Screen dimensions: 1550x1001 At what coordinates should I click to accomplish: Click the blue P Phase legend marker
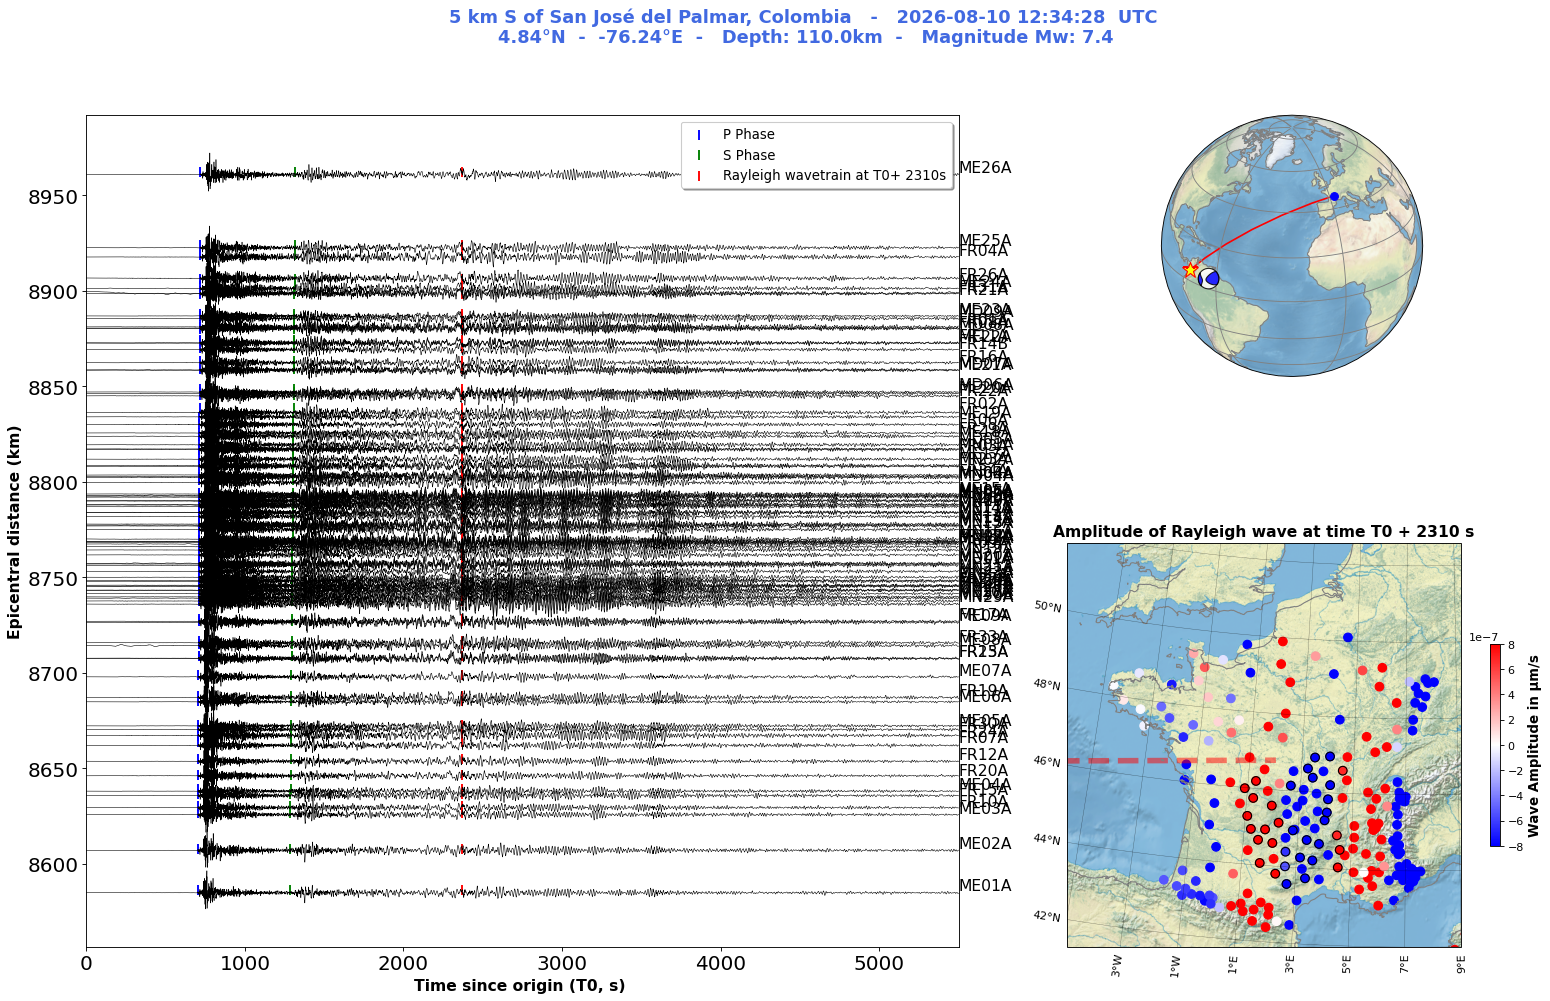coord(699,135)
